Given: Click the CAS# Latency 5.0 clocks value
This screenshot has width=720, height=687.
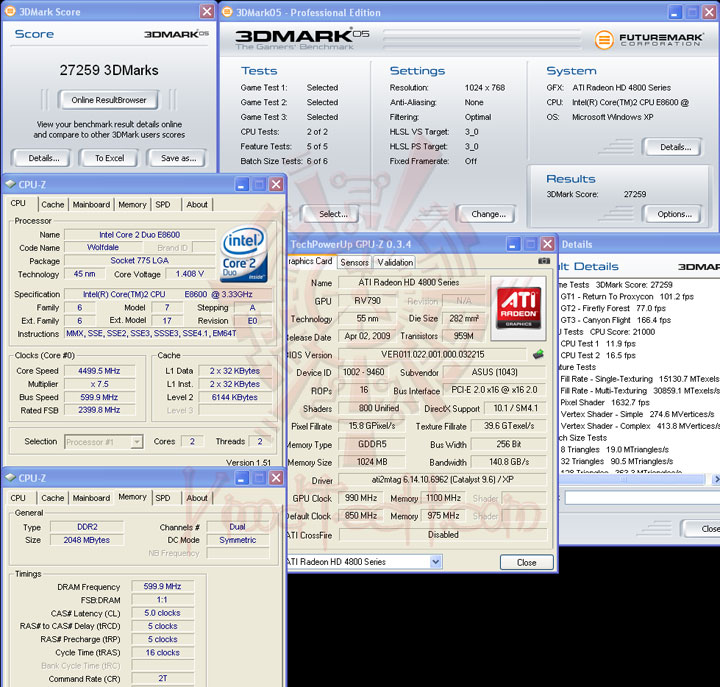Looking at the screenshot, I should (x=163, y=613).
